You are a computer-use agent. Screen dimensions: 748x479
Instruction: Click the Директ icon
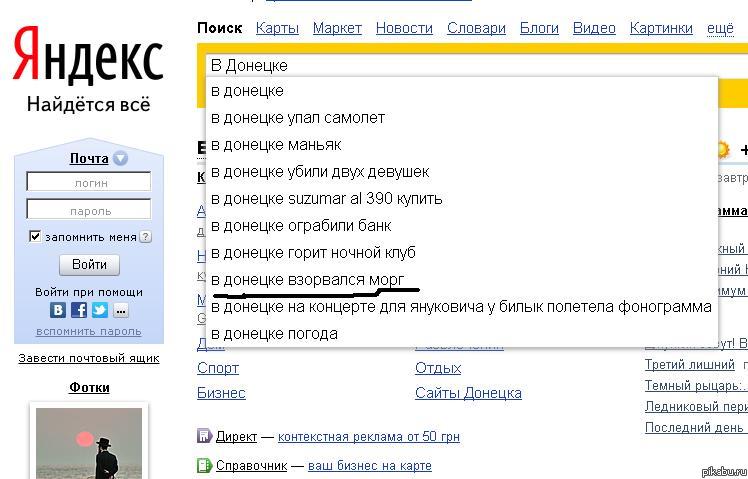pyautogui.click(x=204, y=436)
